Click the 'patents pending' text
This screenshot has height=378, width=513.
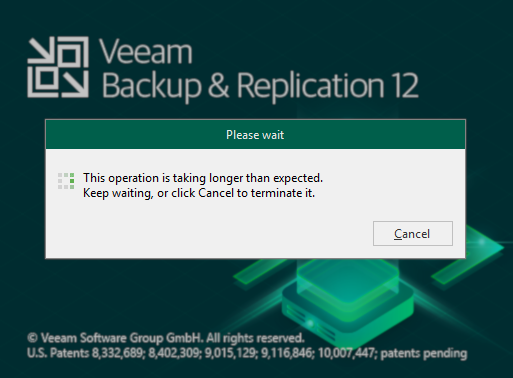click(x=424, y=353)
